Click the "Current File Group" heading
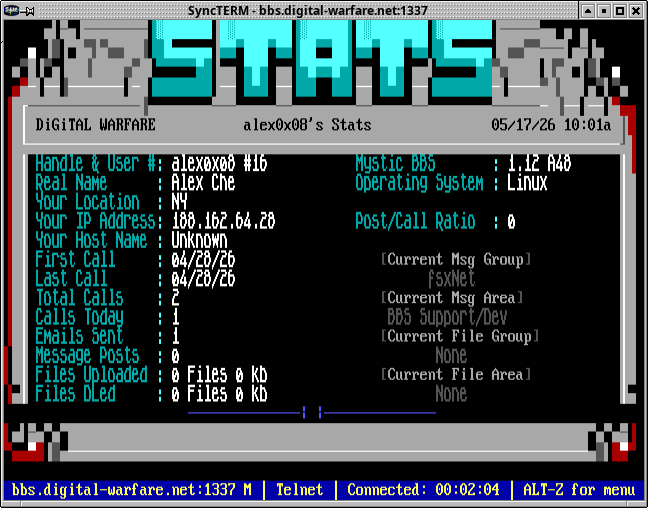The height and width of the screenshot is (508, 648). (x=460, y=336)
